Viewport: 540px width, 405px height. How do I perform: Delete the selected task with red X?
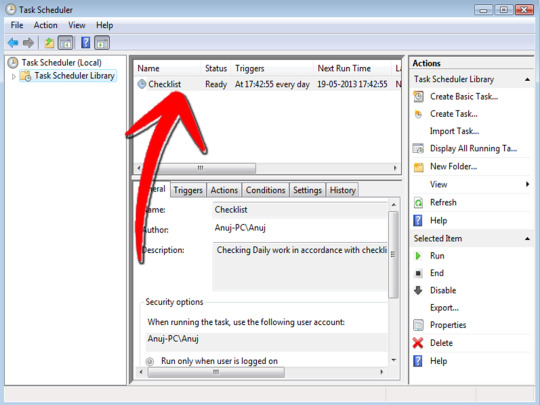(x=441, y=343)
